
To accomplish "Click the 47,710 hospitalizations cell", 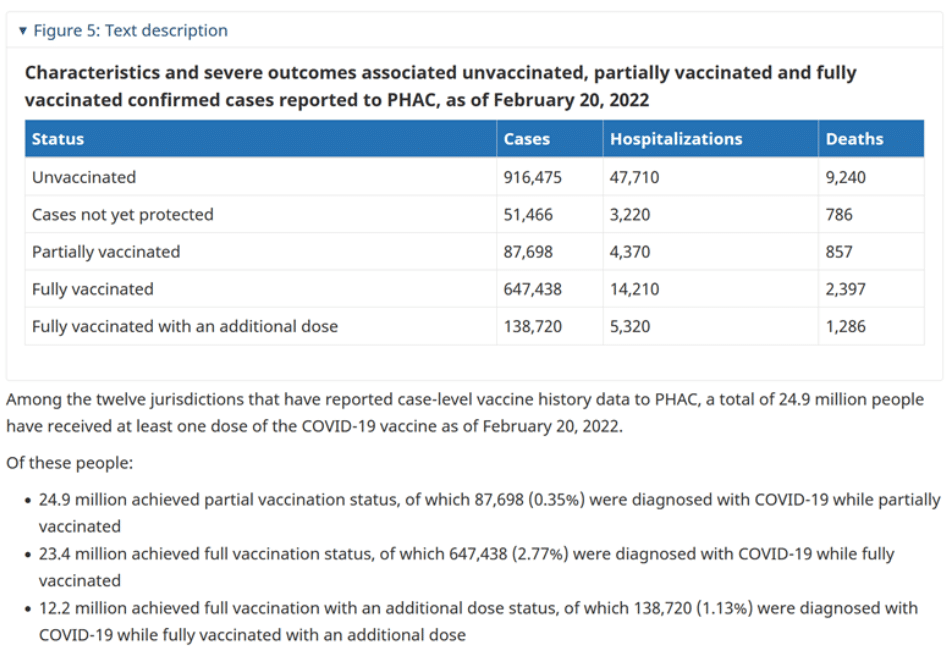I will [634, 177].
